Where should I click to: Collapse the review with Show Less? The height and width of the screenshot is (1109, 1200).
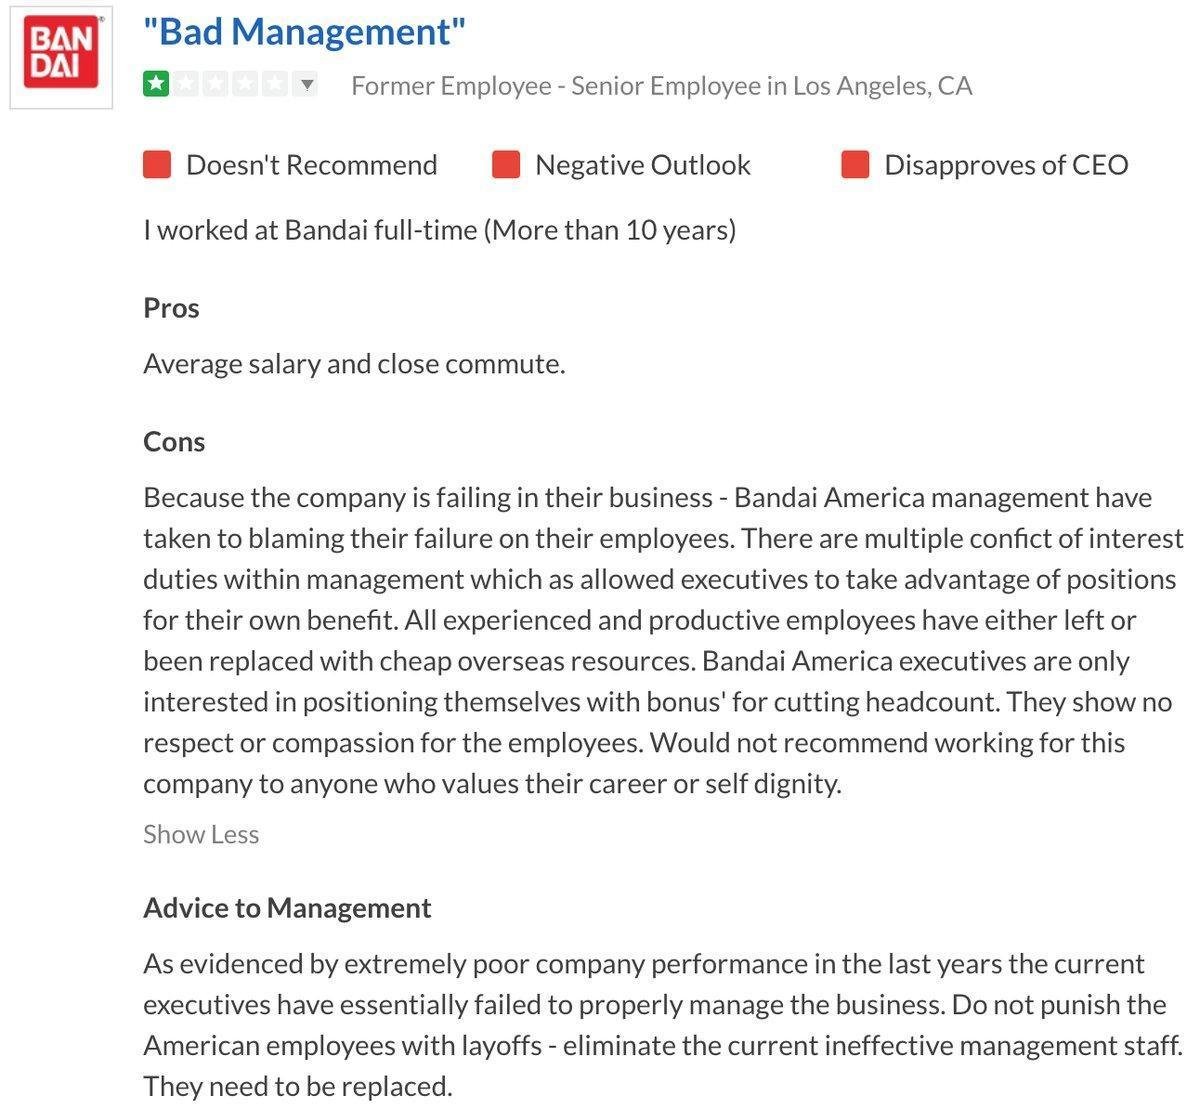point(201,834)
